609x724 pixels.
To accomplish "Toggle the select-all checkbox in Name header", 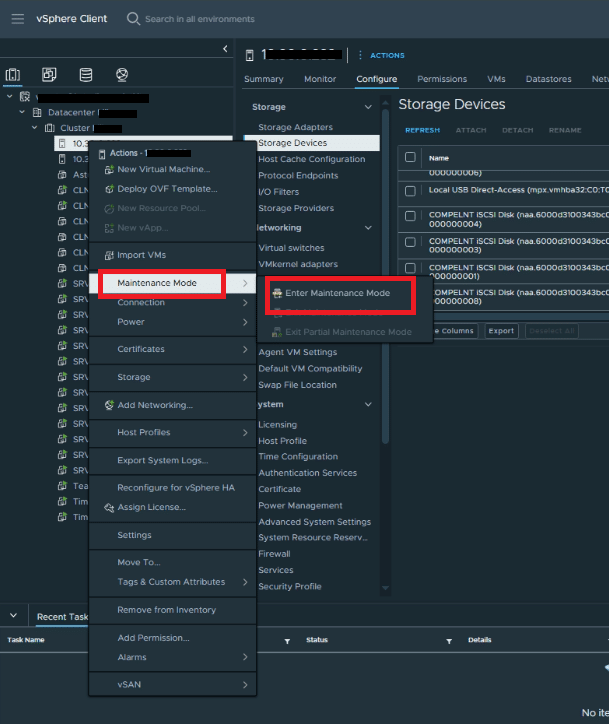I will pyautogui.click(x=410, y=157).
